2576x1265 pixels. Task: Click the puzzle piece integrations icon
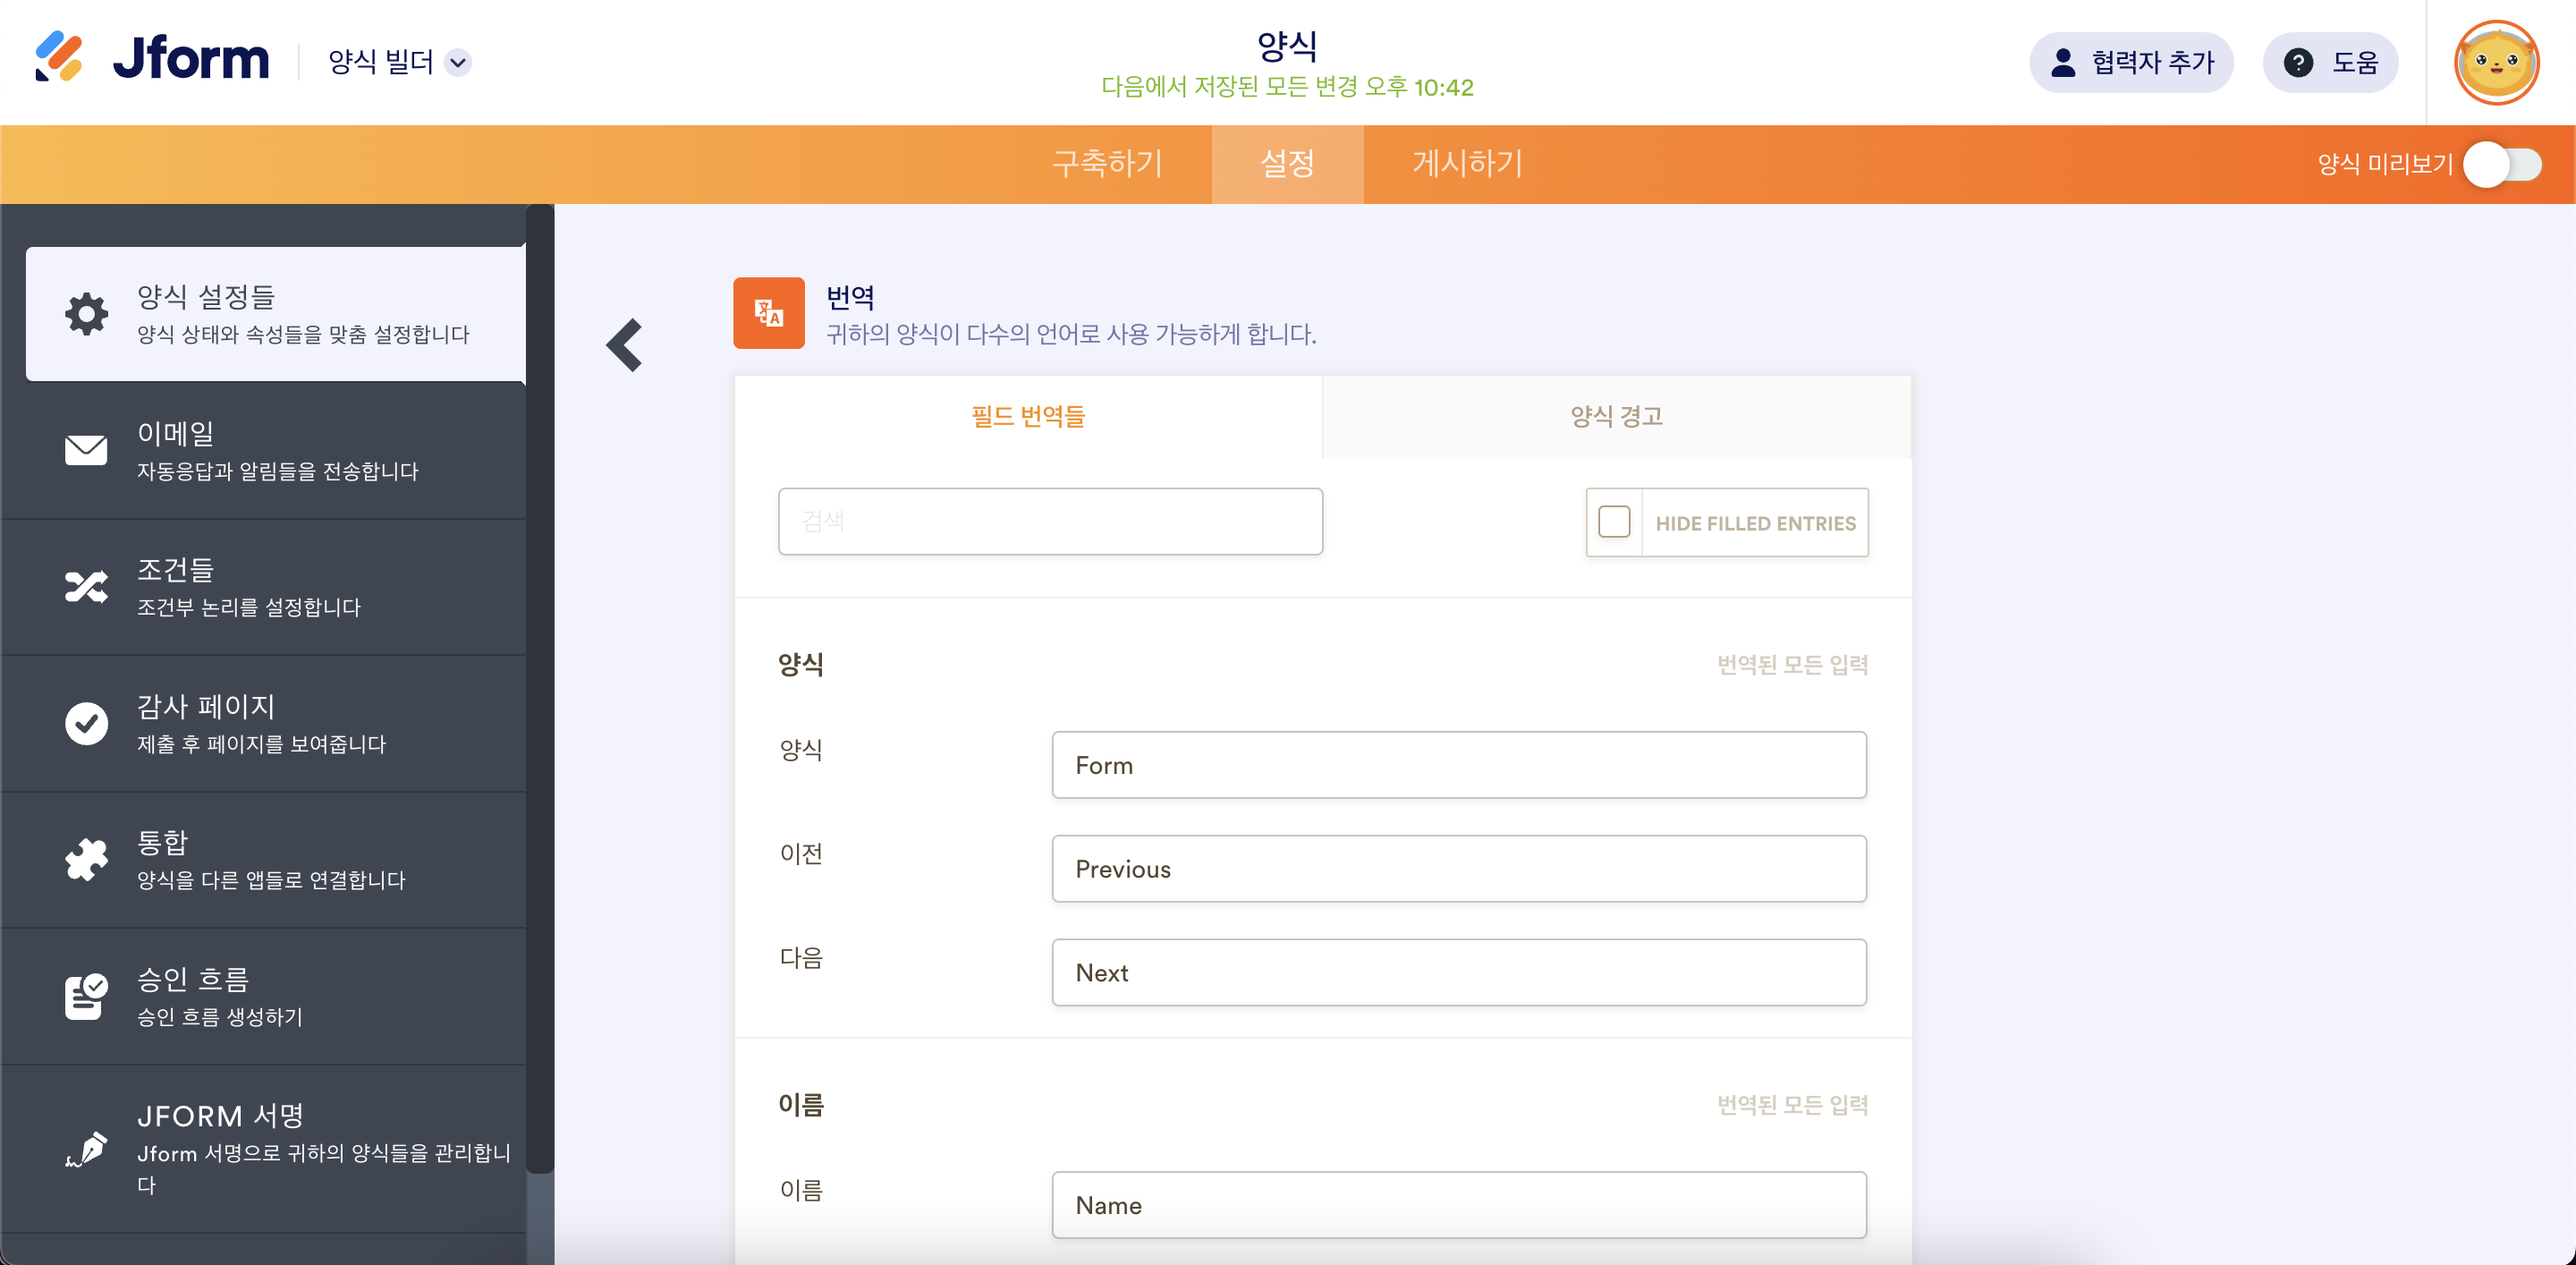(87, 859)
